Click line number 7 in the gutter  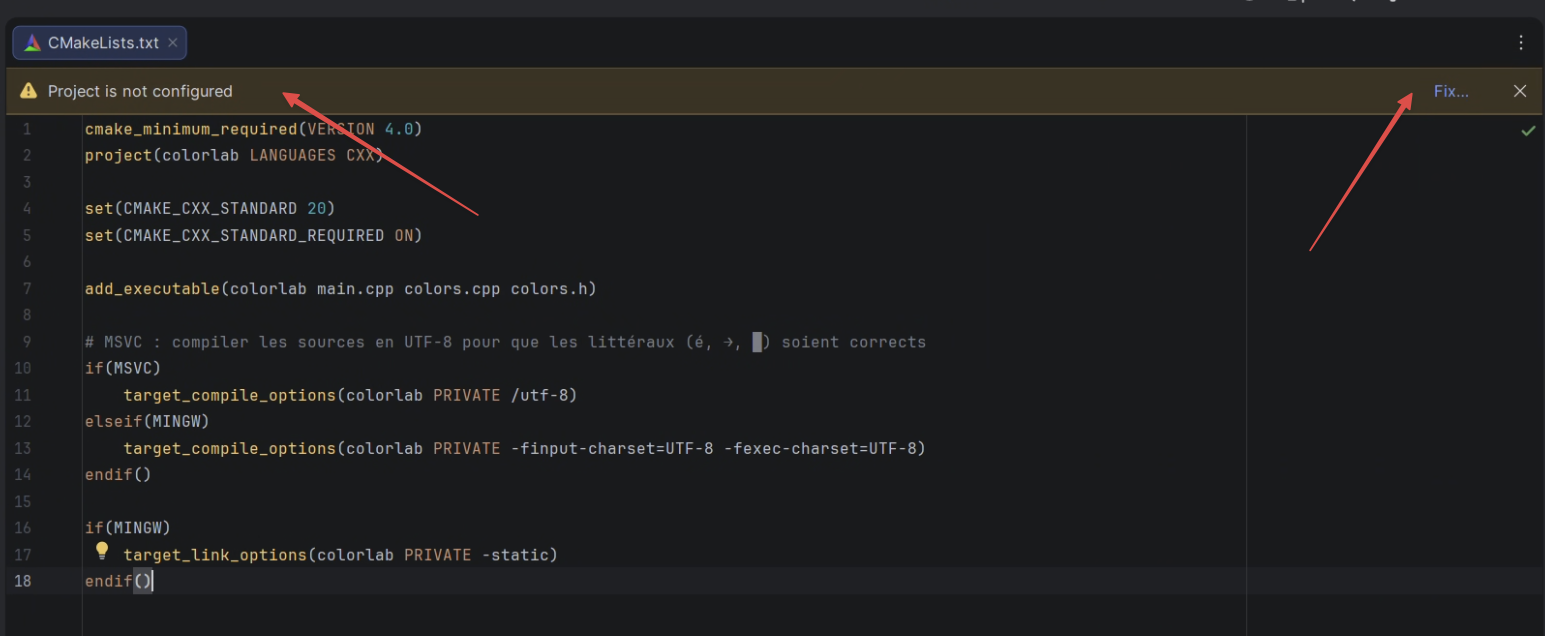pos(27,289)
